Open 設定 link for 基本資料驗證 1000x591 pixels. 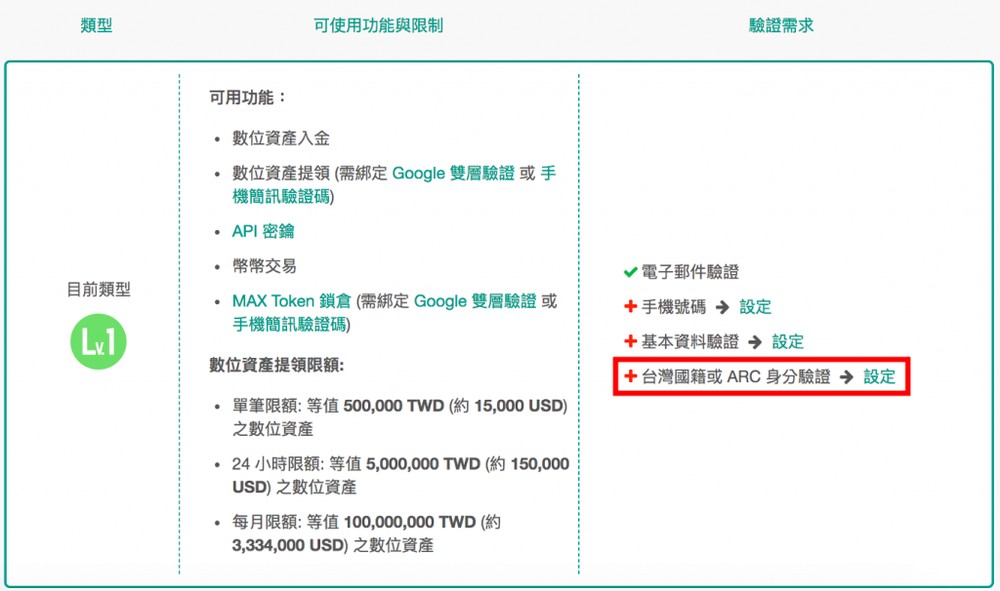click(x=788, y=341)
